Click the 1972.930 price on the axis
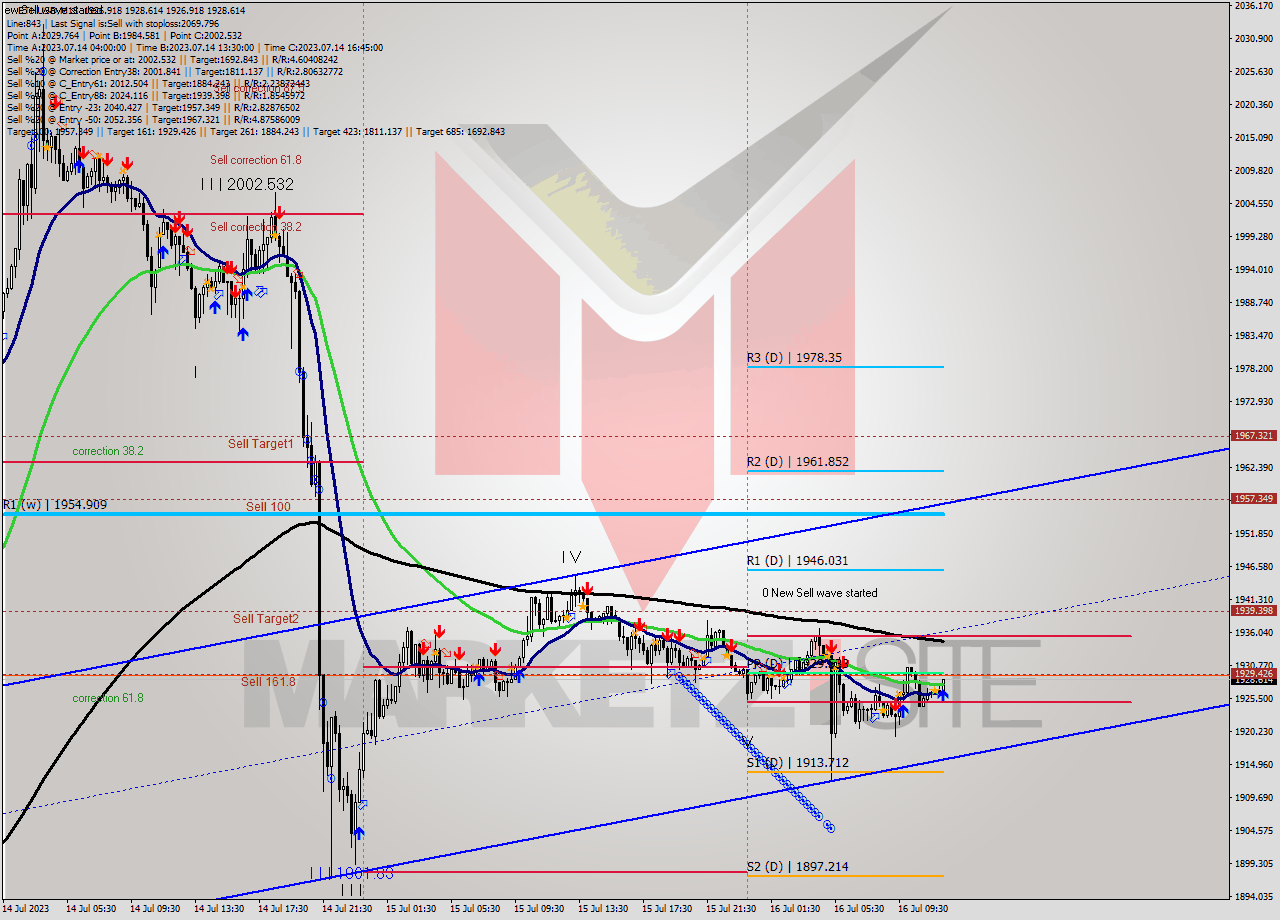This screenshot has height=920, width=1280. pos(1253,401)
